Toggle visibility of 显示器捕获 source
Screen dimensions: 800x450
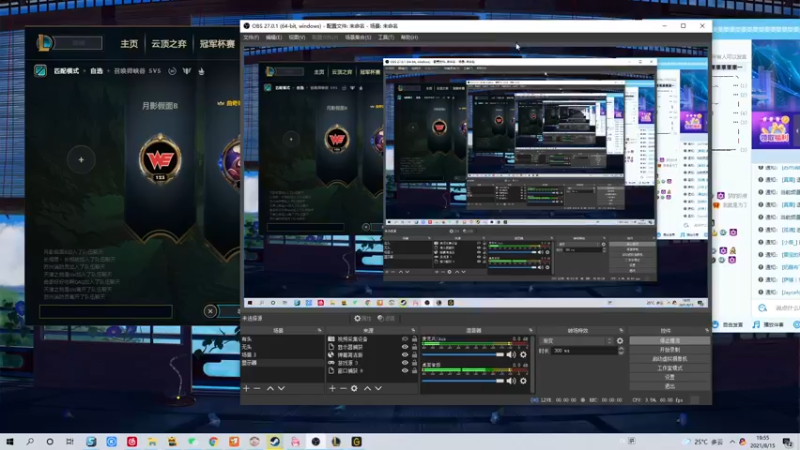[405, 347]
